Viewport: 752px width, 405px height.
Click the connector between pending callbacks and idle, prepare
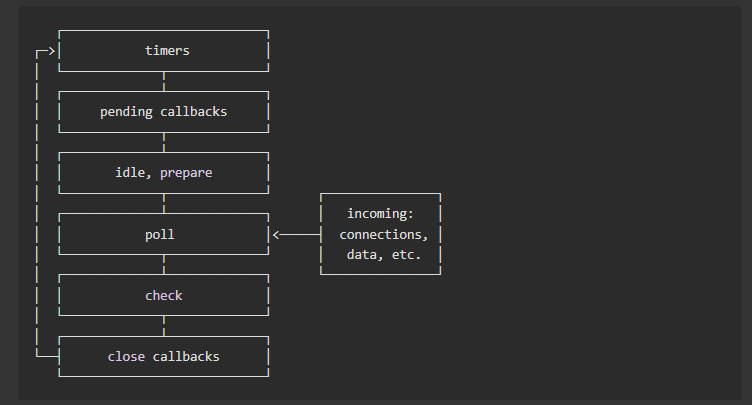[164, 142]
